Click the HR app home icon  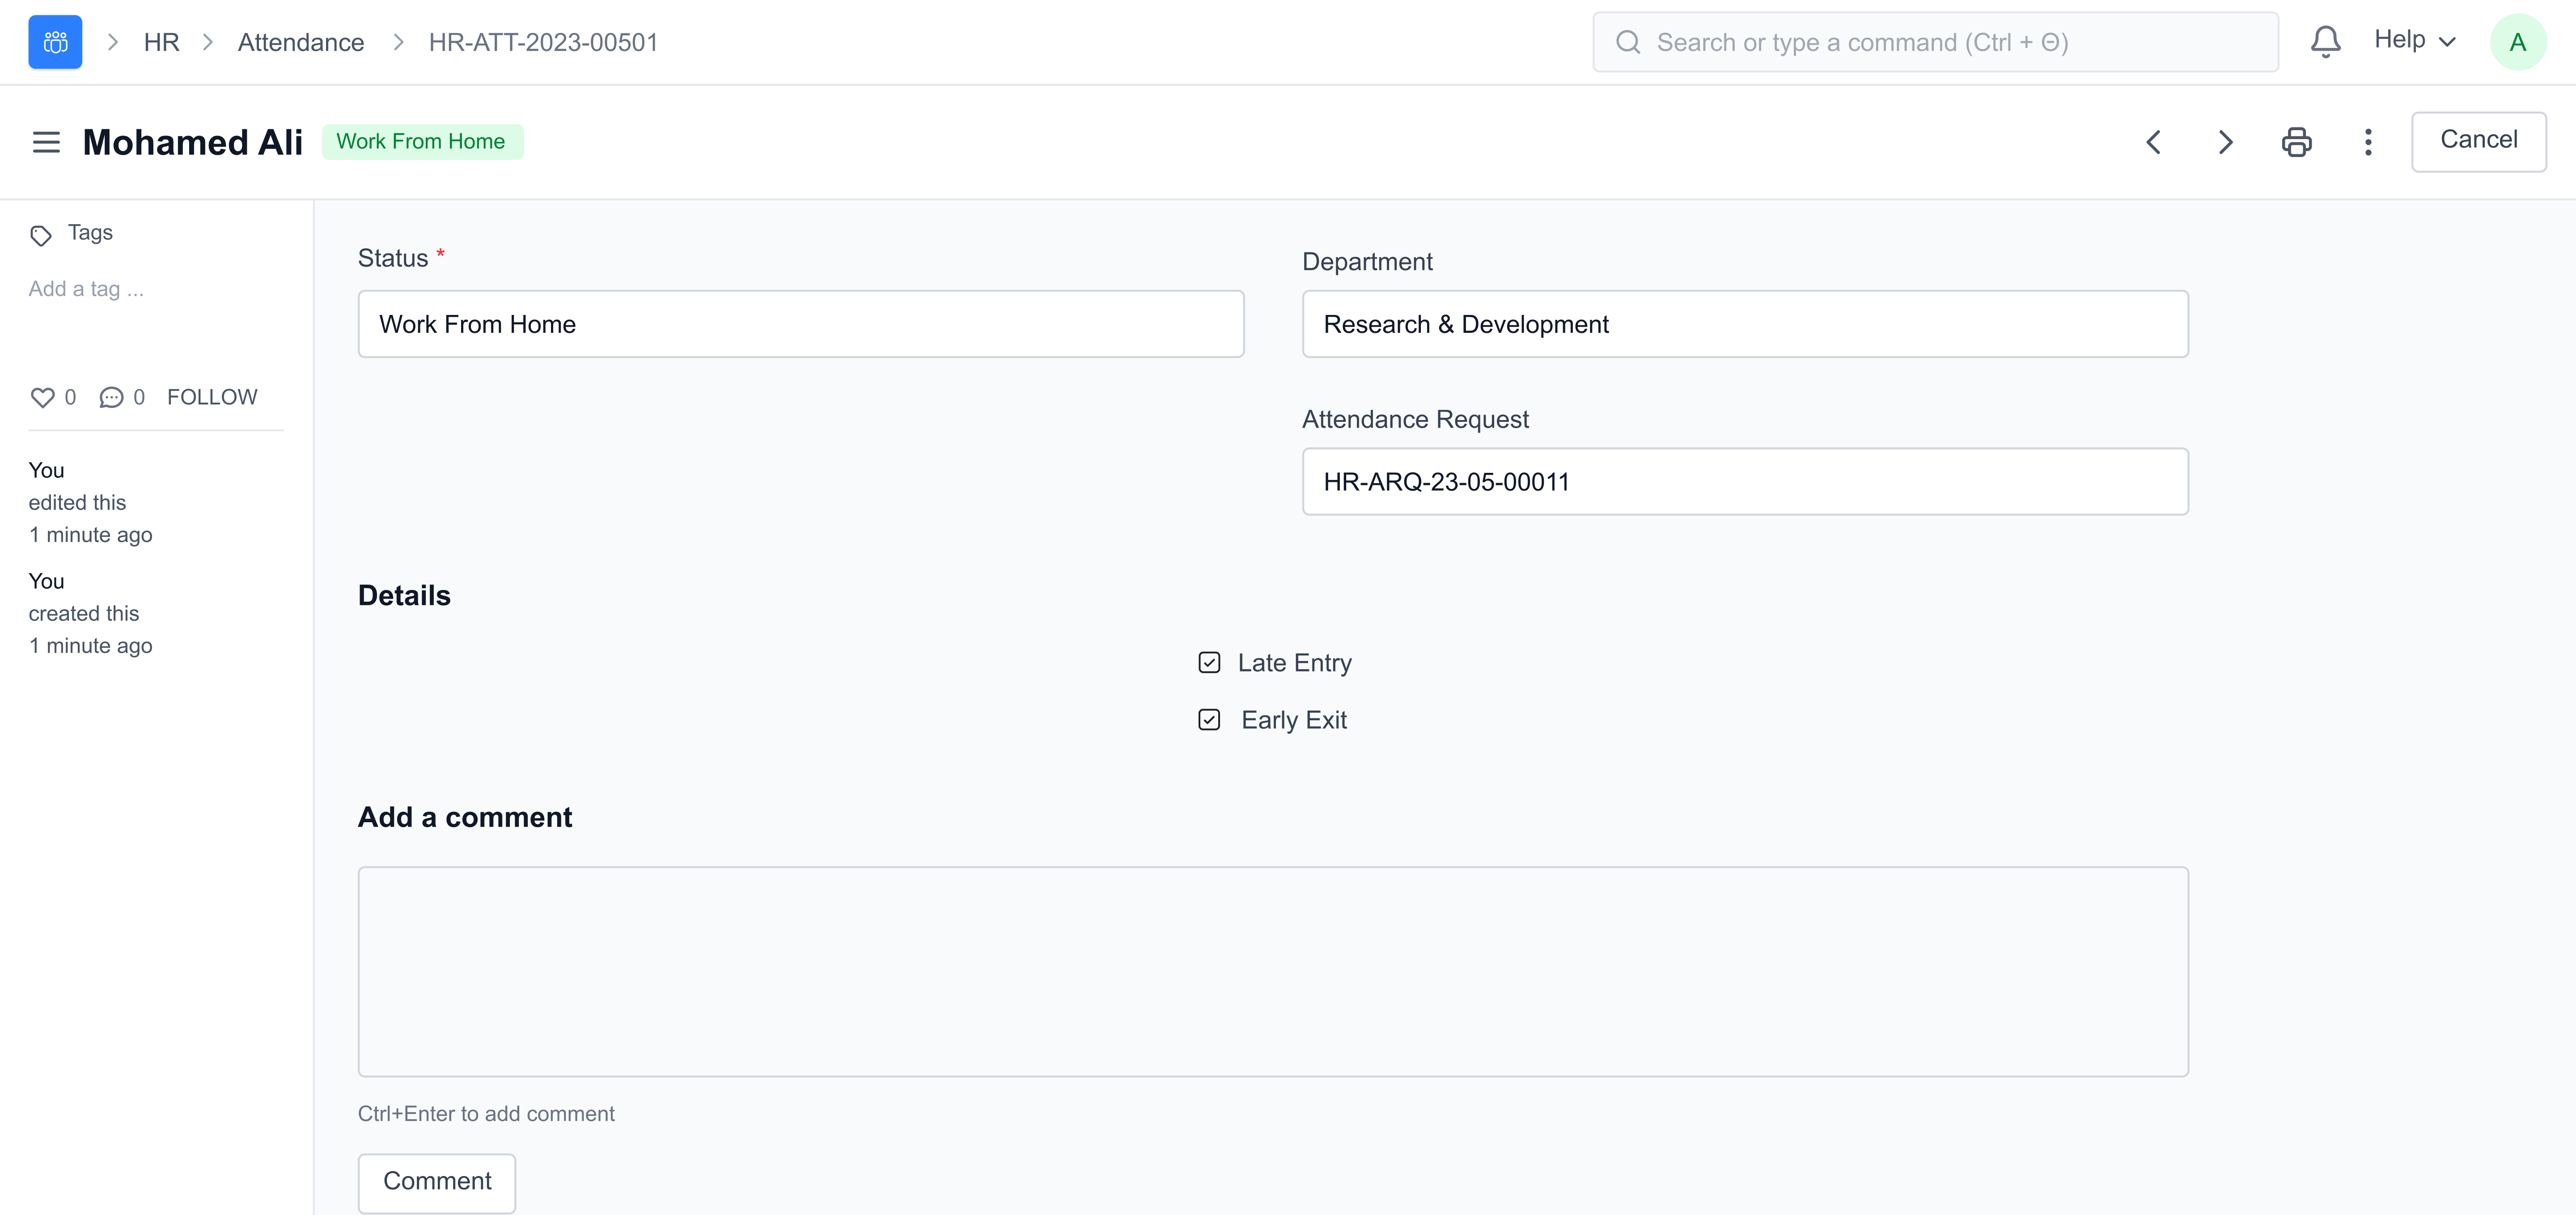55,42
